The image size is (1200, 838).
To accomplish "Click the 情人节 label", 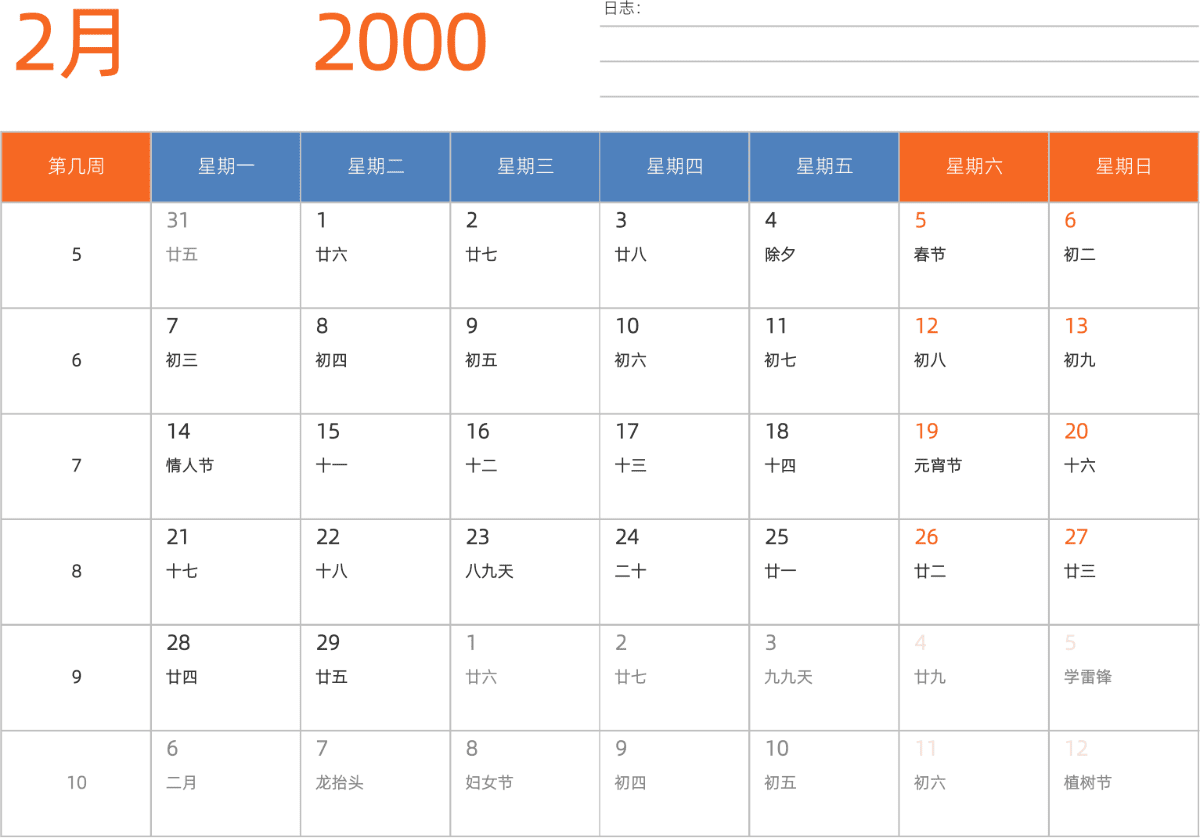I will click(190, 466).
